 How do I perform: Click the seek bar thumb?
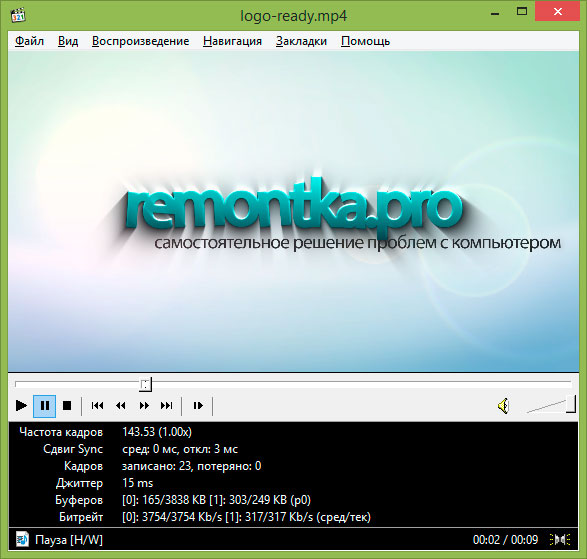coord(145,385)
